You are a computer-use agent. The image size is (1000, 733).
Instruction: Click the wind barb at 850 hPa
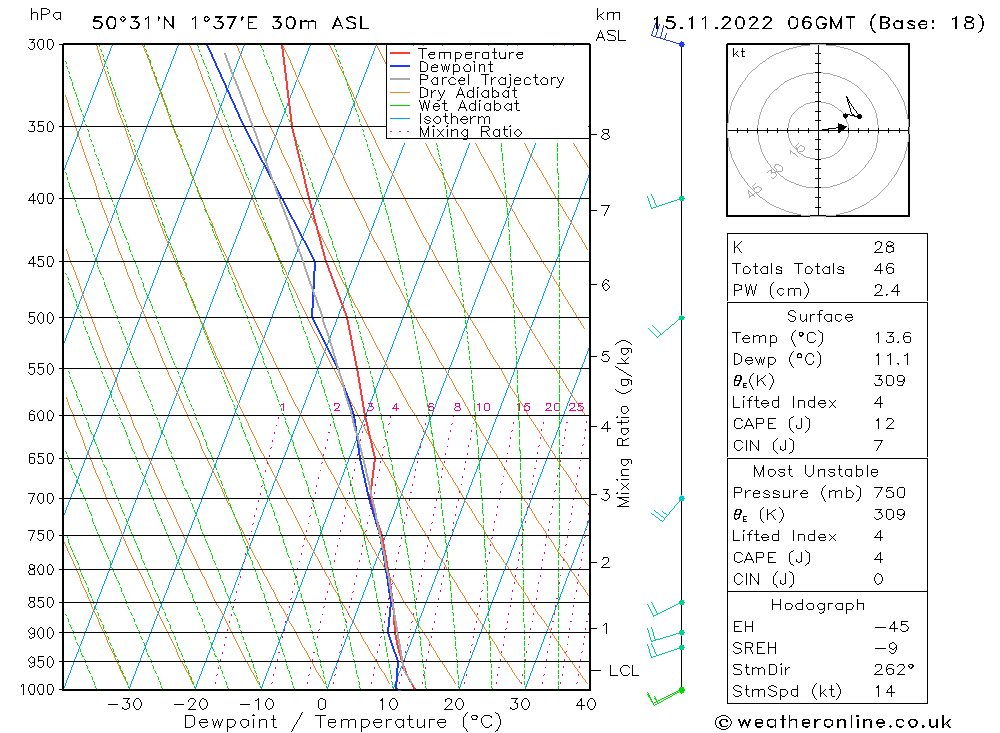coord(665,608)
